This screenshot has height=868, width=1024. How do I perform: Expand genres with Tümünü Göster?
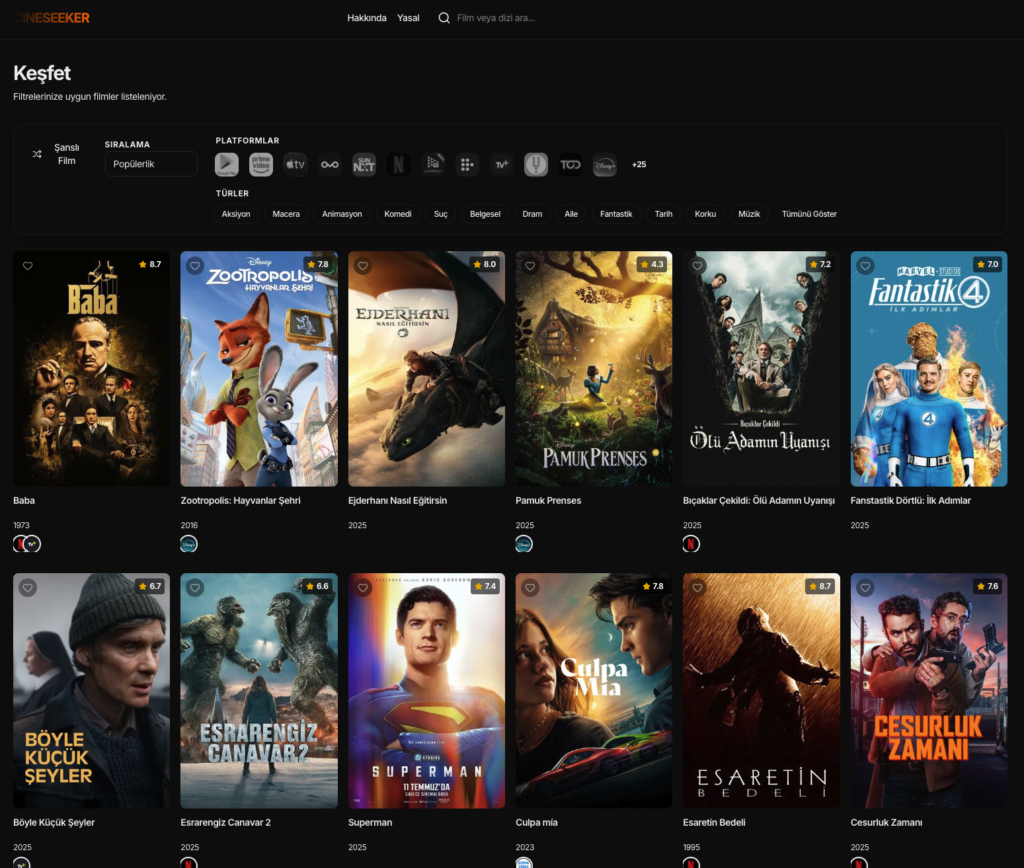tap(809, 214)
